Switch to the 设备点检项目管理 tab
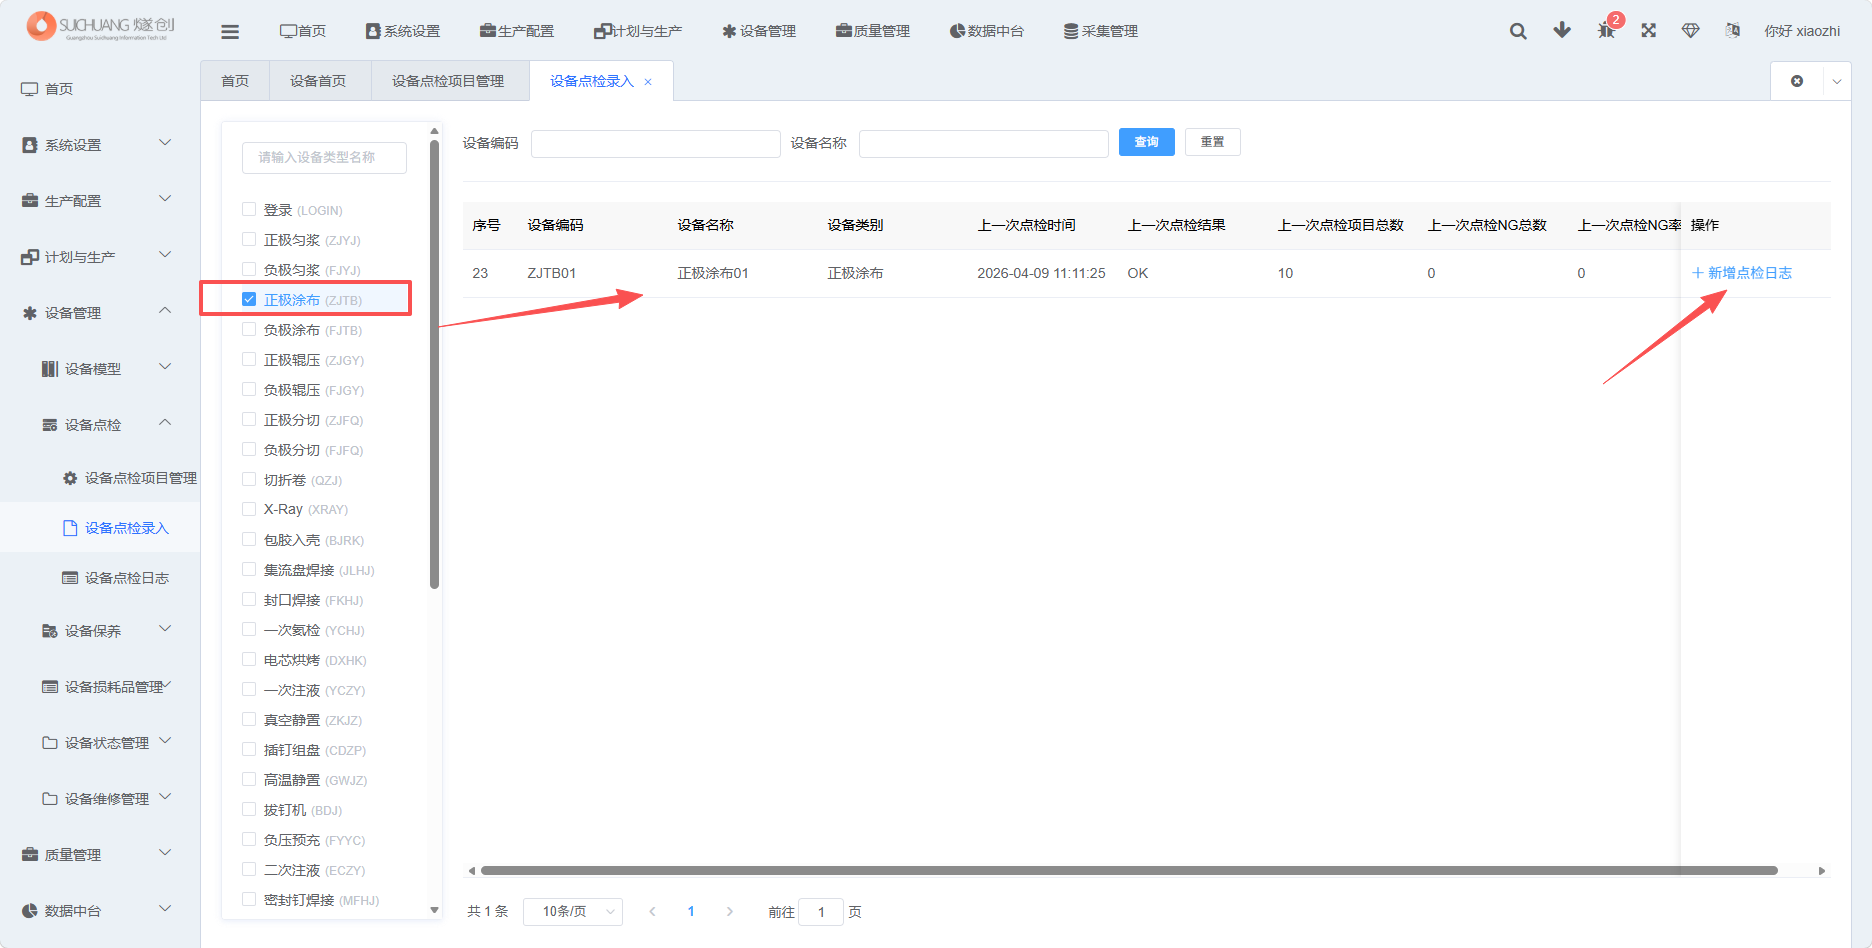The width and height of the screenshot is (1872, 948). pos(448,81)
